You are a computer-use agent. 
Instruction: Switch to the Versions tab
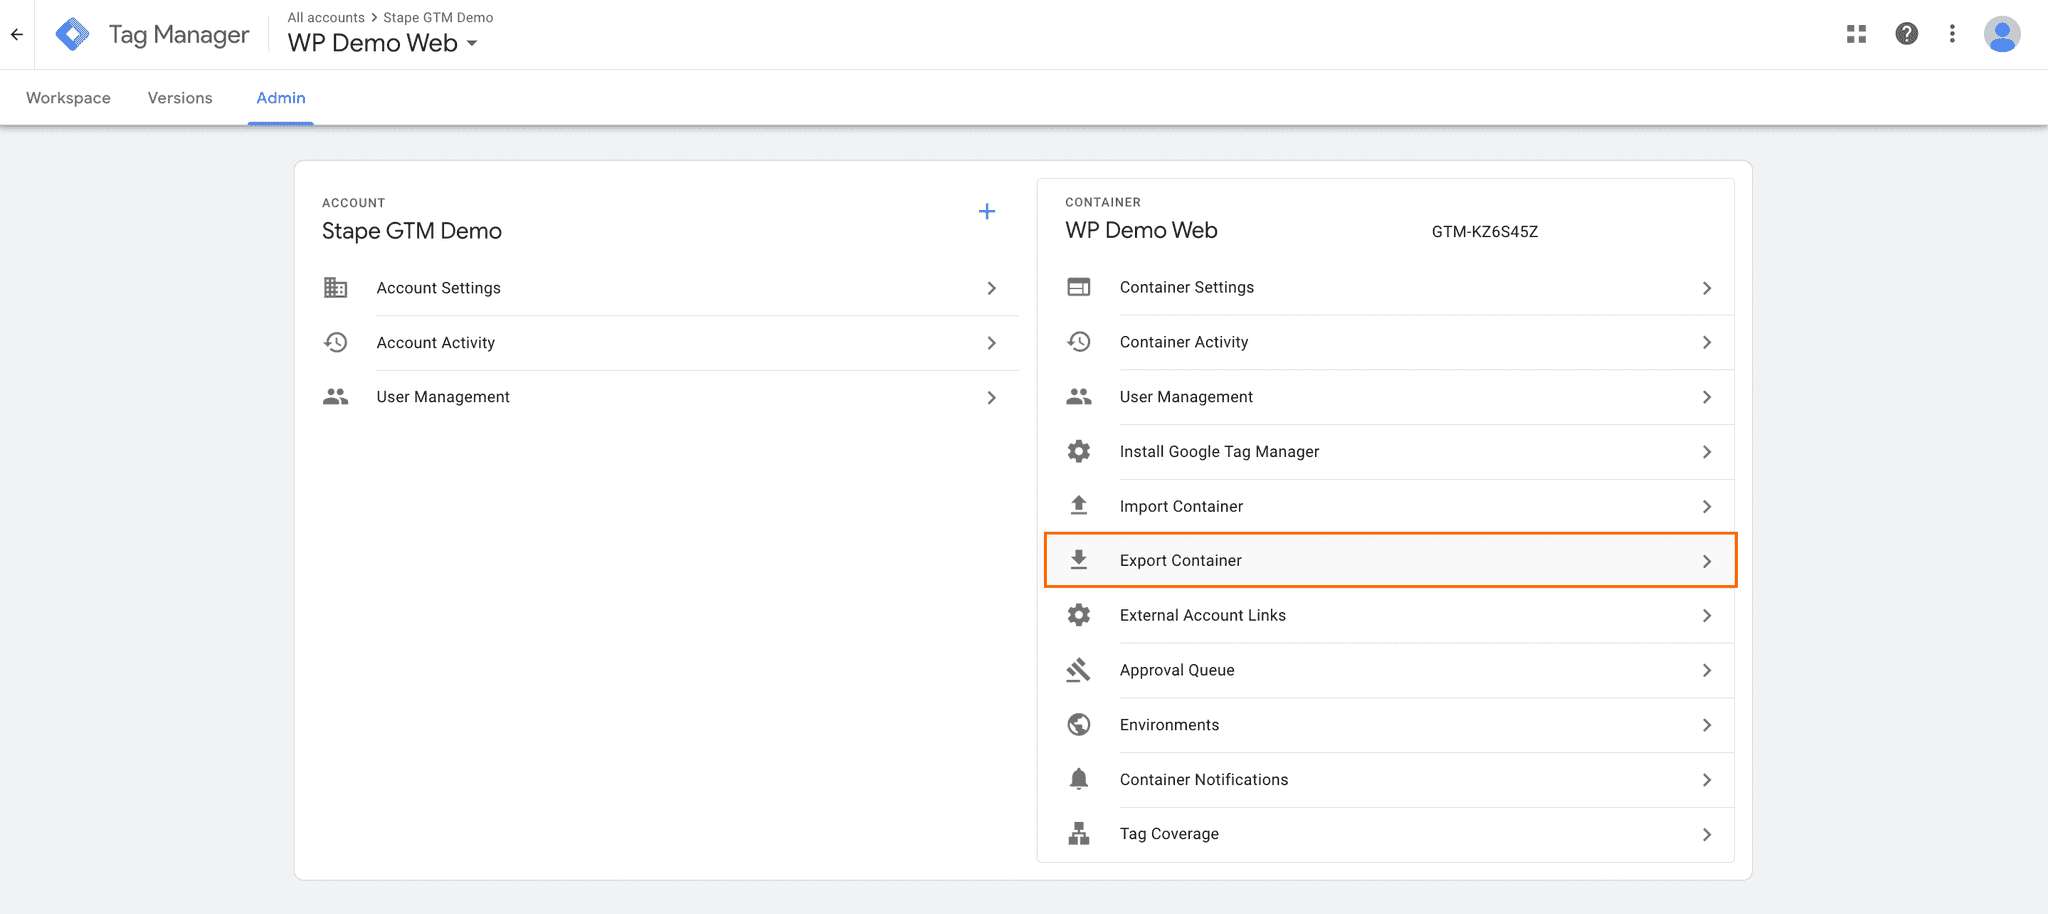(180, 97)
